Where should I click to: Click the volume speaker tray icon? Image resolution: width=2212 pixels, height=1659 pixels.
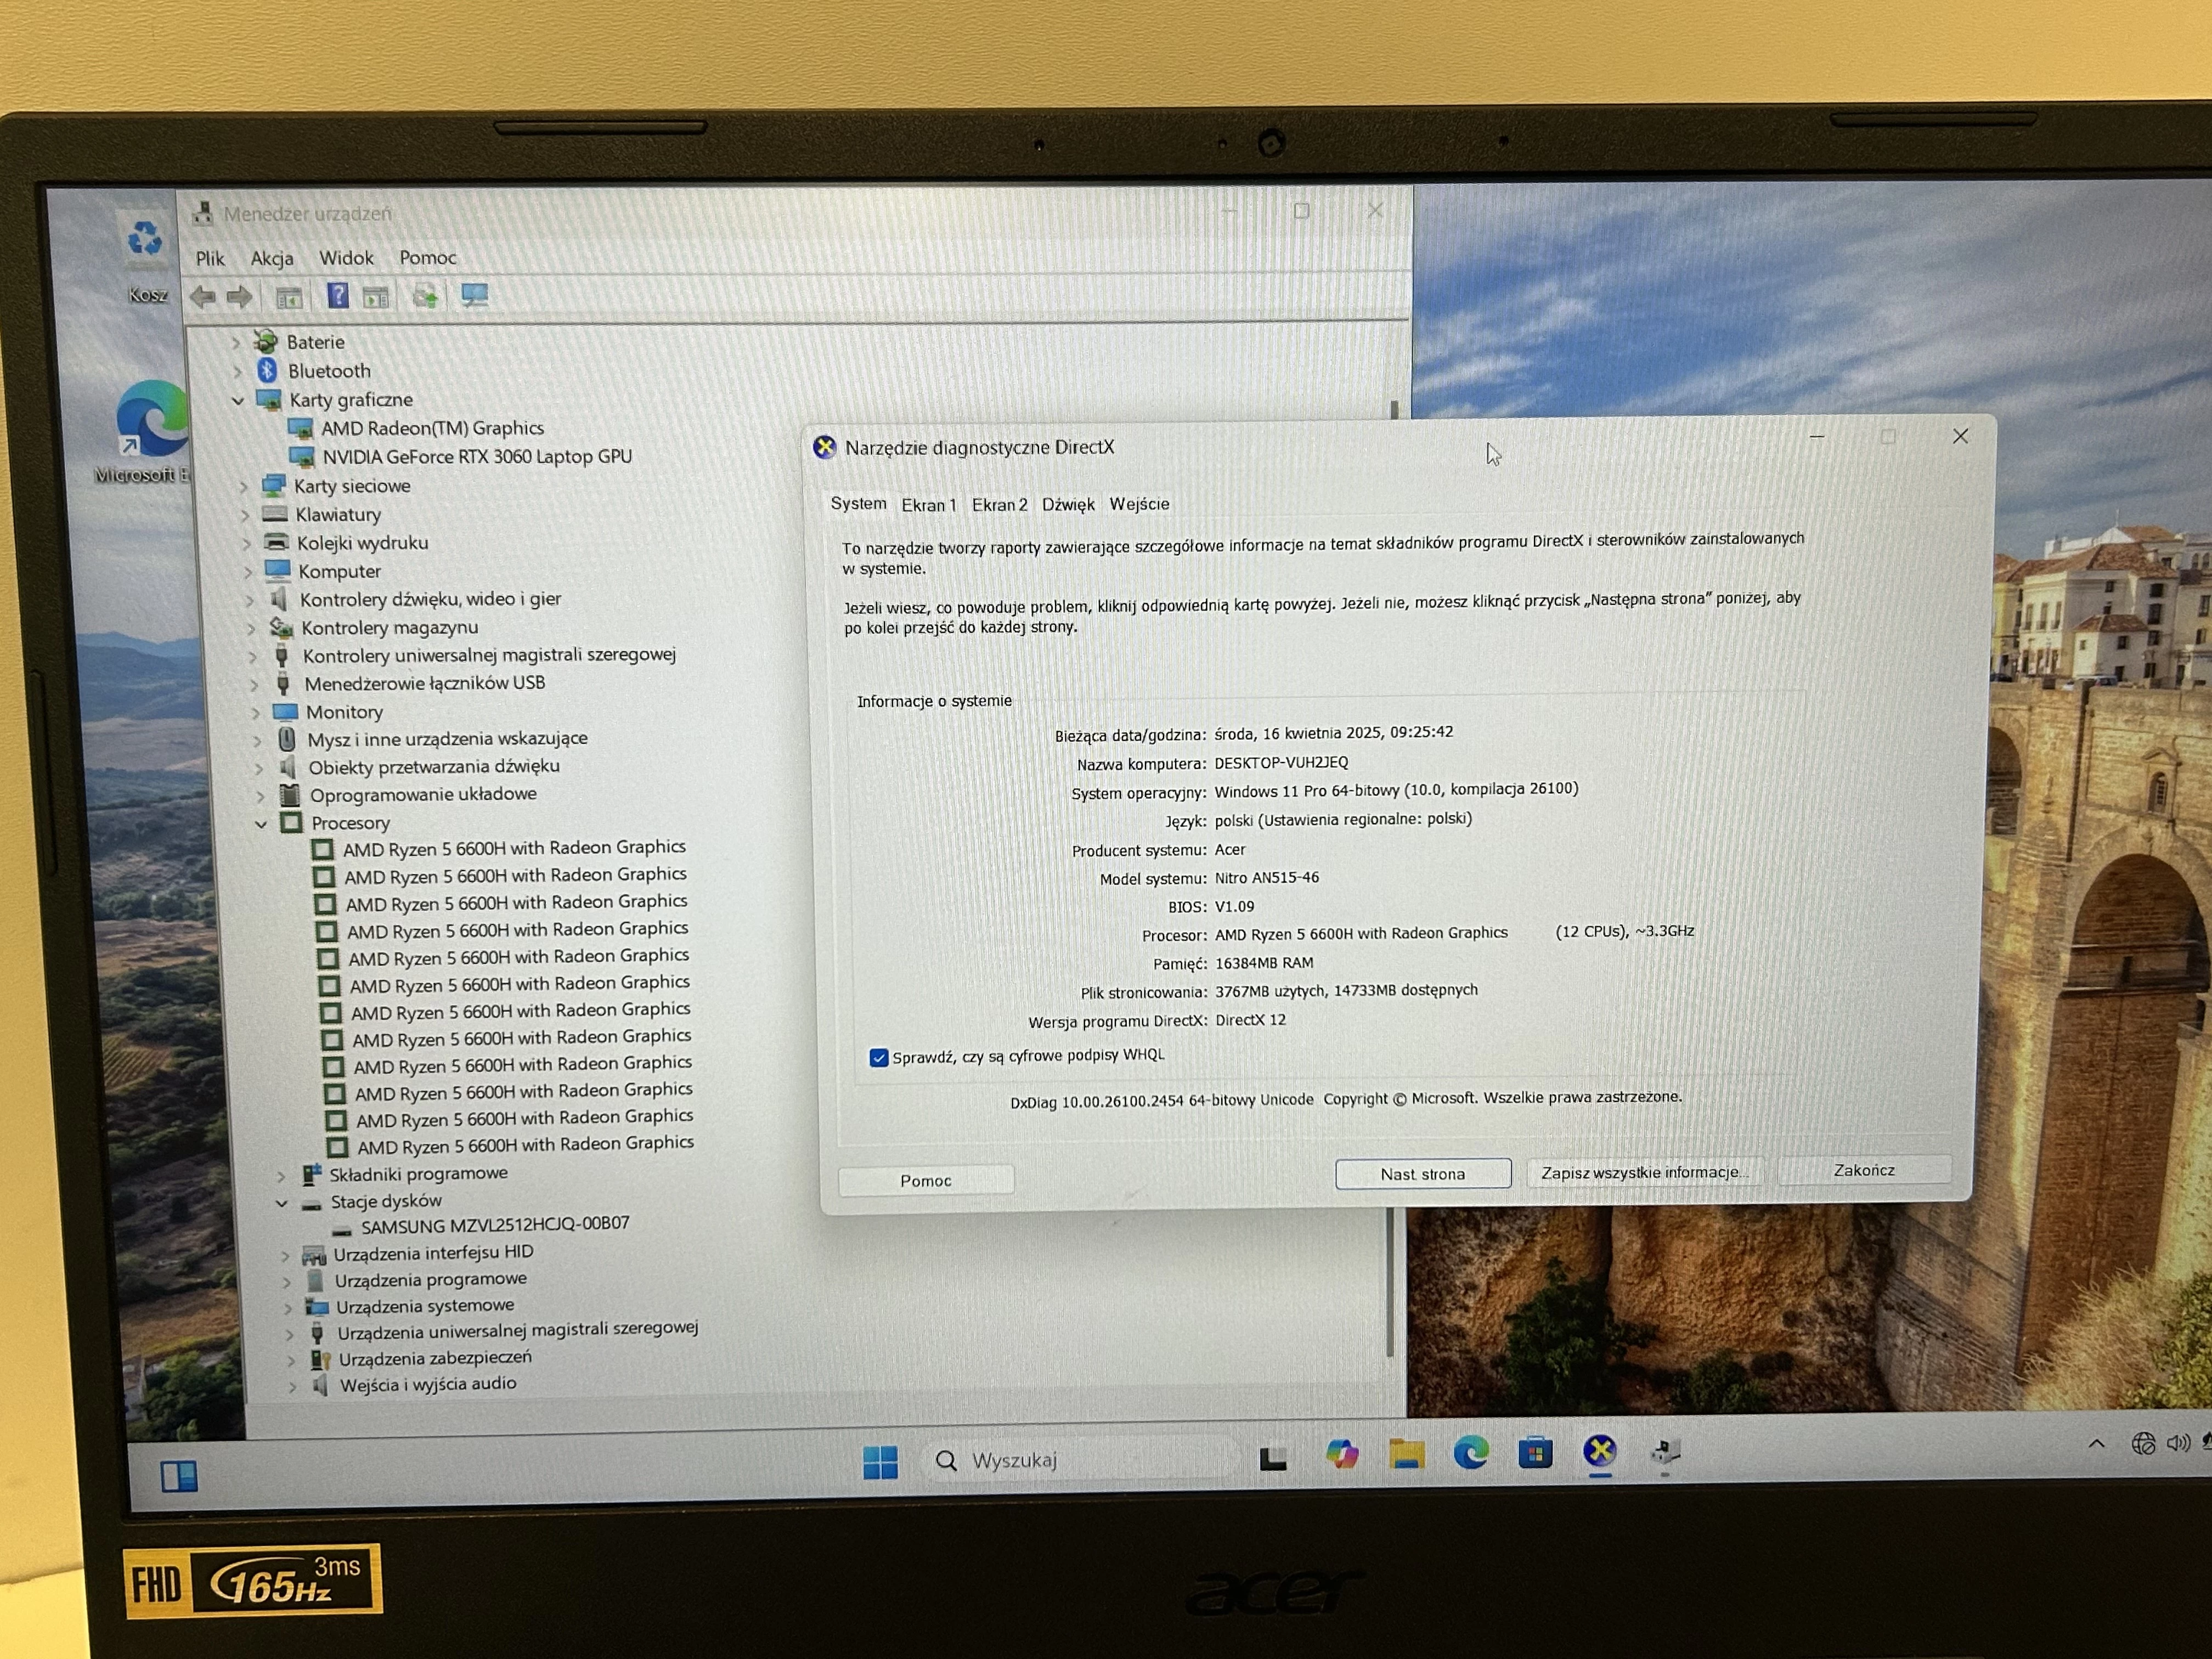[2177, 1442]
